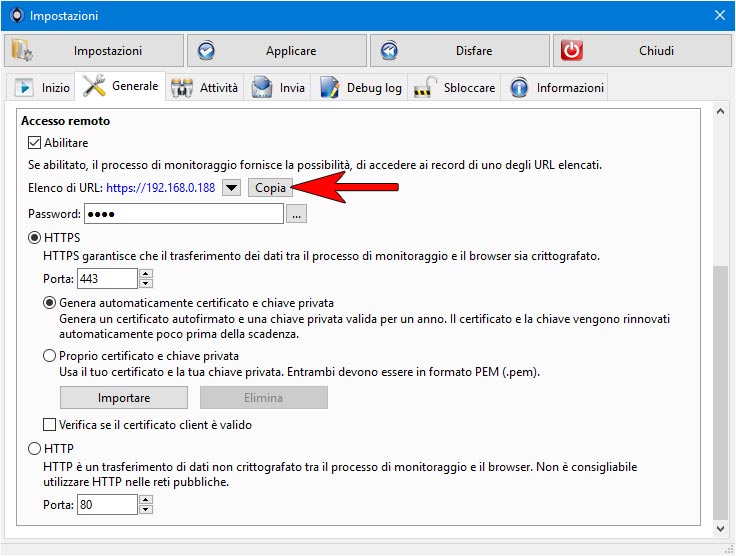Select the HTTP radio button
The height and width of the screenshot is (556, 736).
(x=34, y=449)
